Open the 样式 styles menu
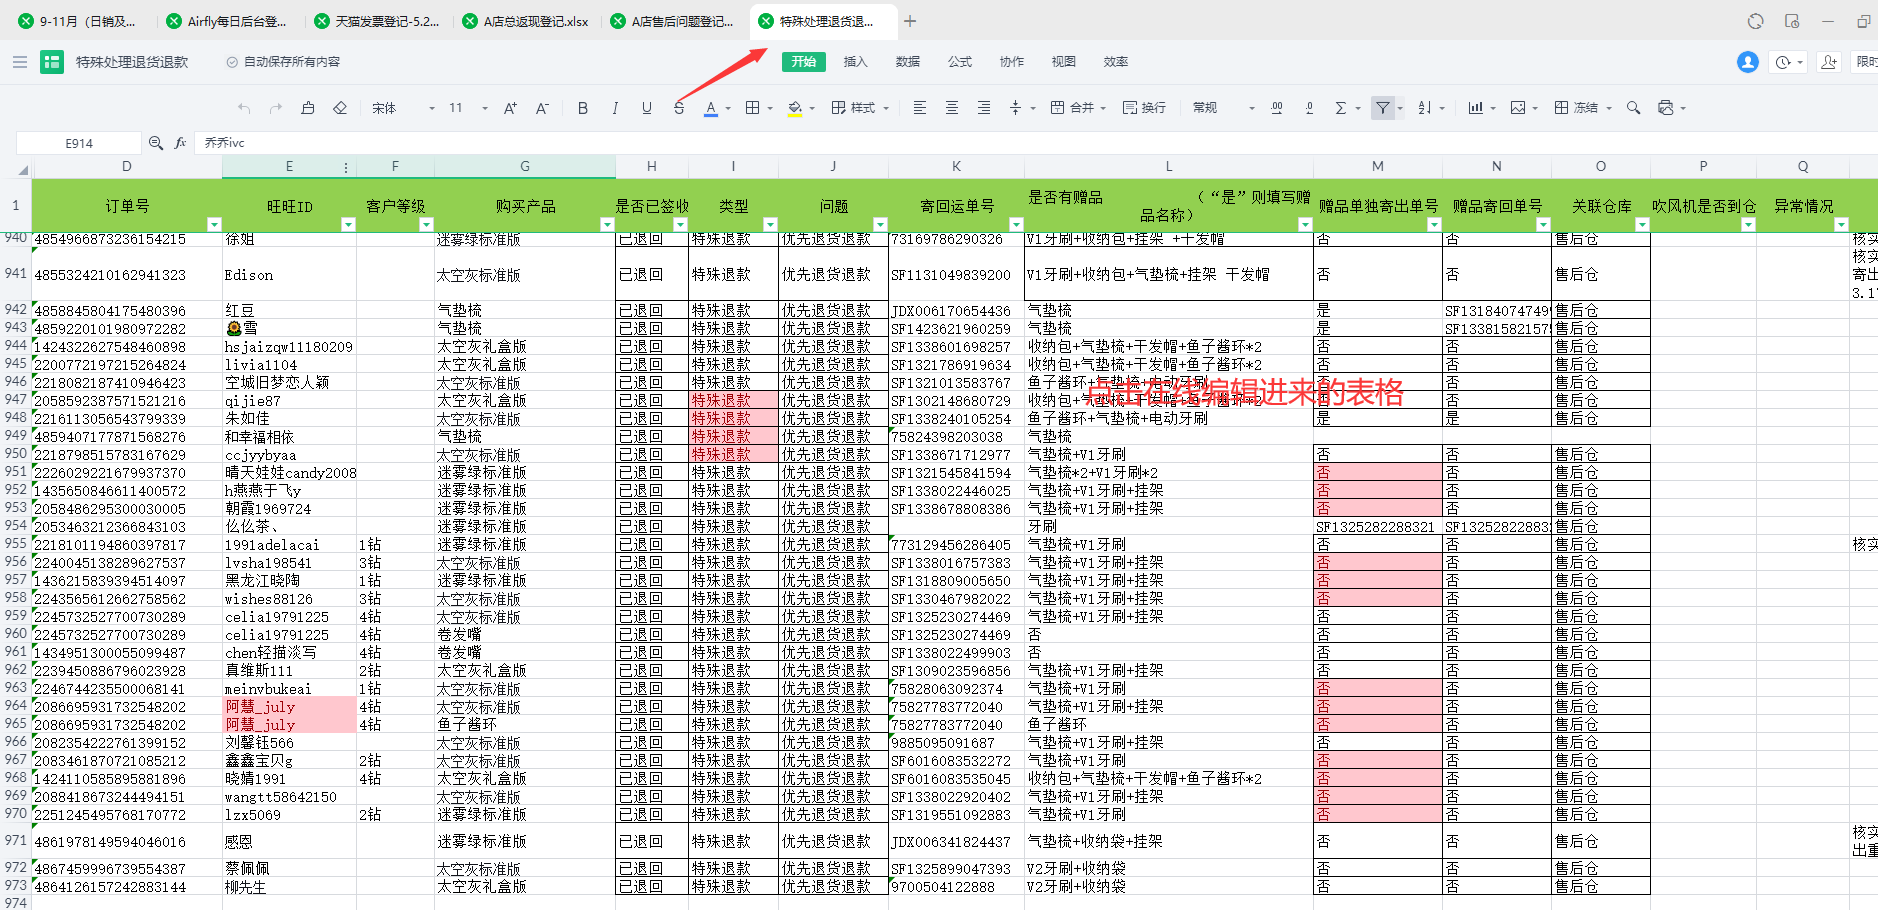This screenshot has width=1878, height=910. [860, 108]
